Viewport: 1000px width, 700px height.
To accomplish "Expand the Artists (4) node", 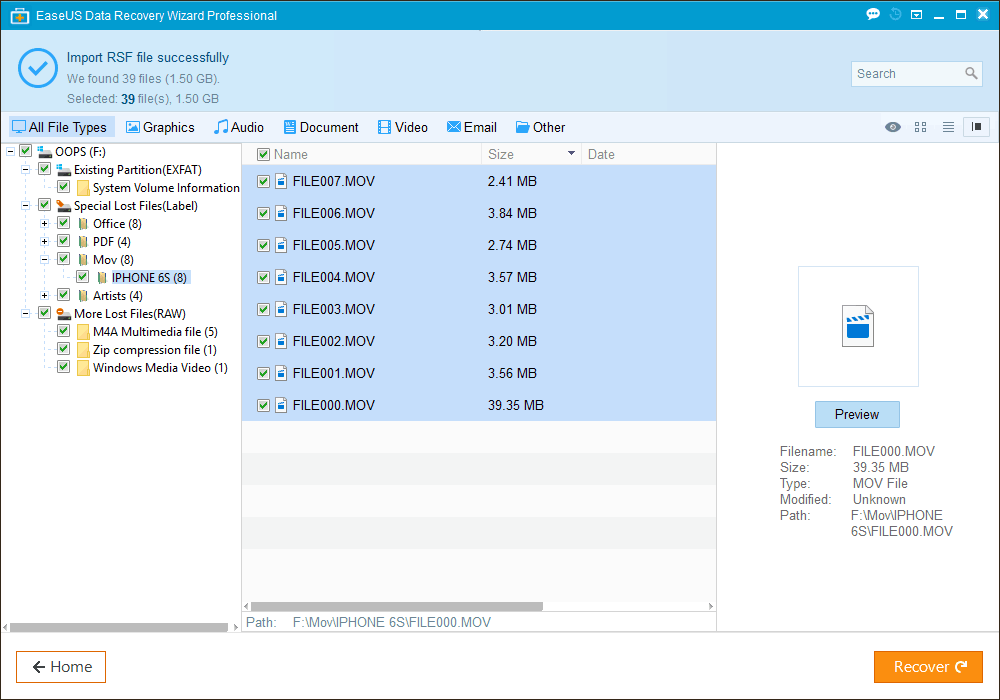I will (x=45, y=296).
